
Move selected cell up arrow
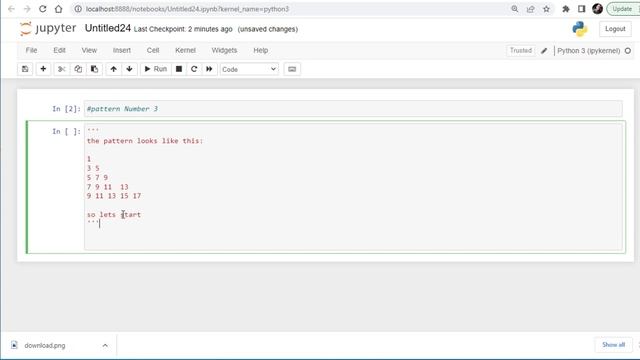(x=113, y=69)
